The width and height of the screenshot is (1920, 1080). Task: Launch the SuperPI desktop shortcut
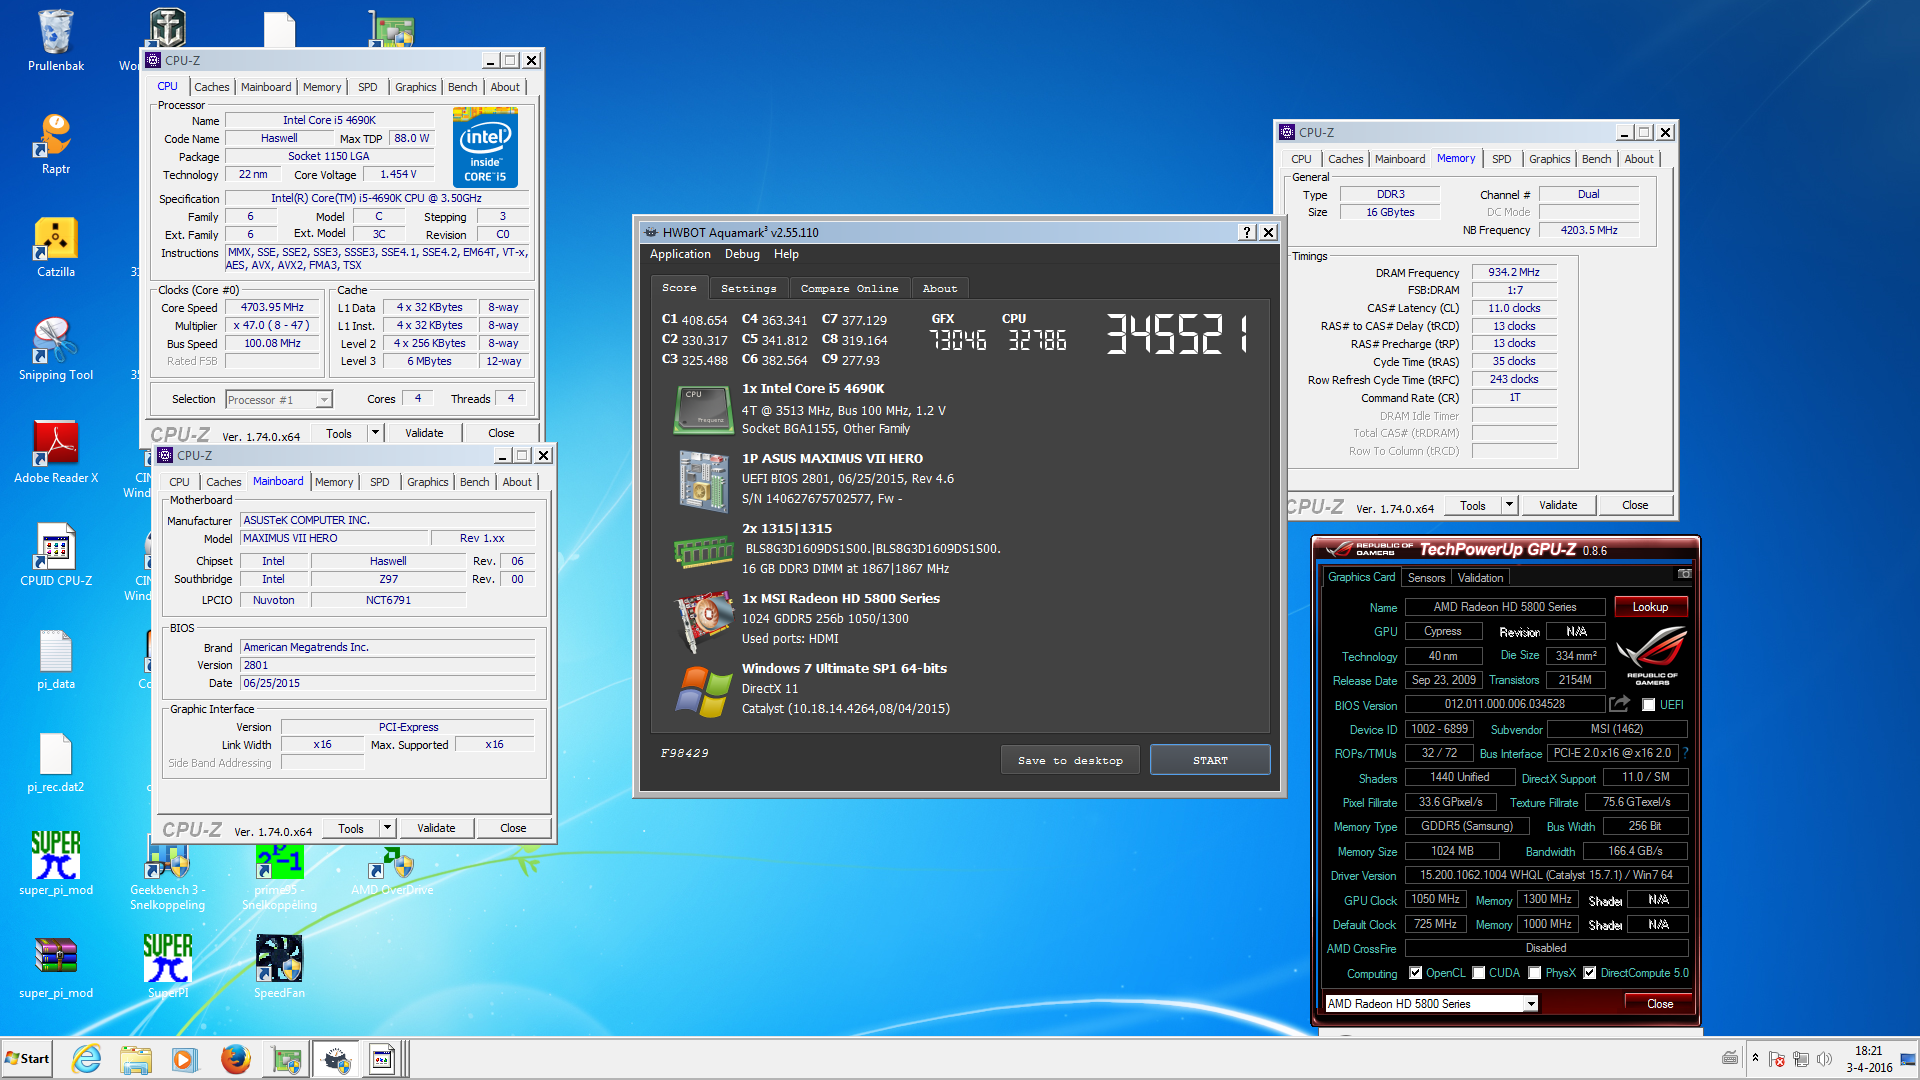[x=168, y=967]
